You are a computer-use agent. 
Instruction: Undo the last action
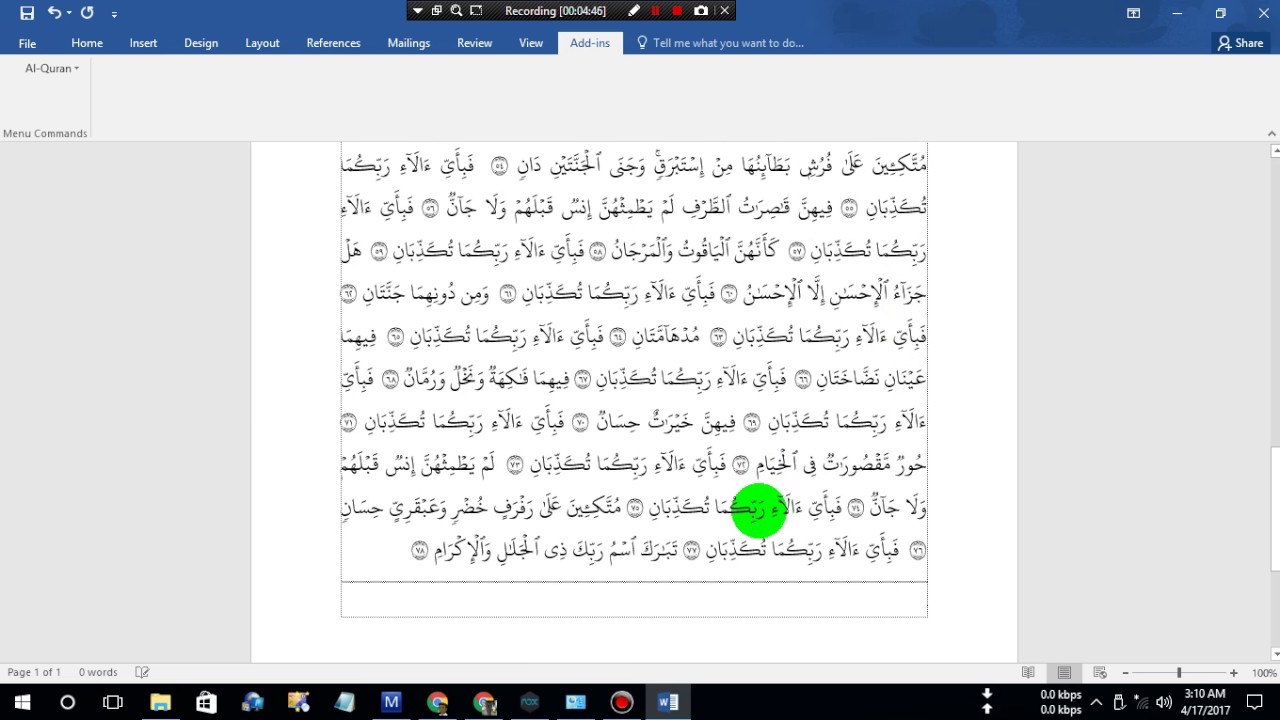(x=54, y=13)
